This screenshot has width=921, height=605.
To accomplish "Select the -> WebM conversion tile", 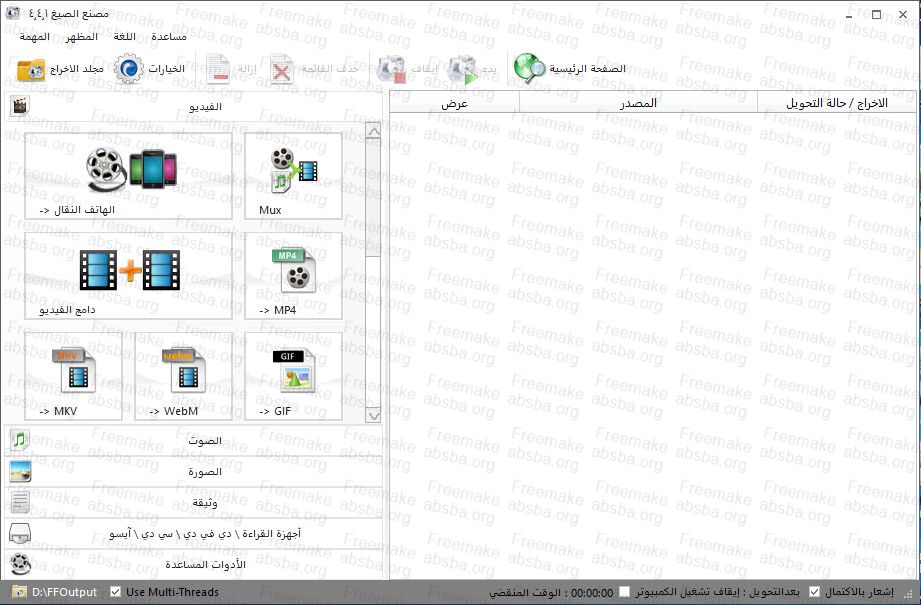I will click(183, 377).
